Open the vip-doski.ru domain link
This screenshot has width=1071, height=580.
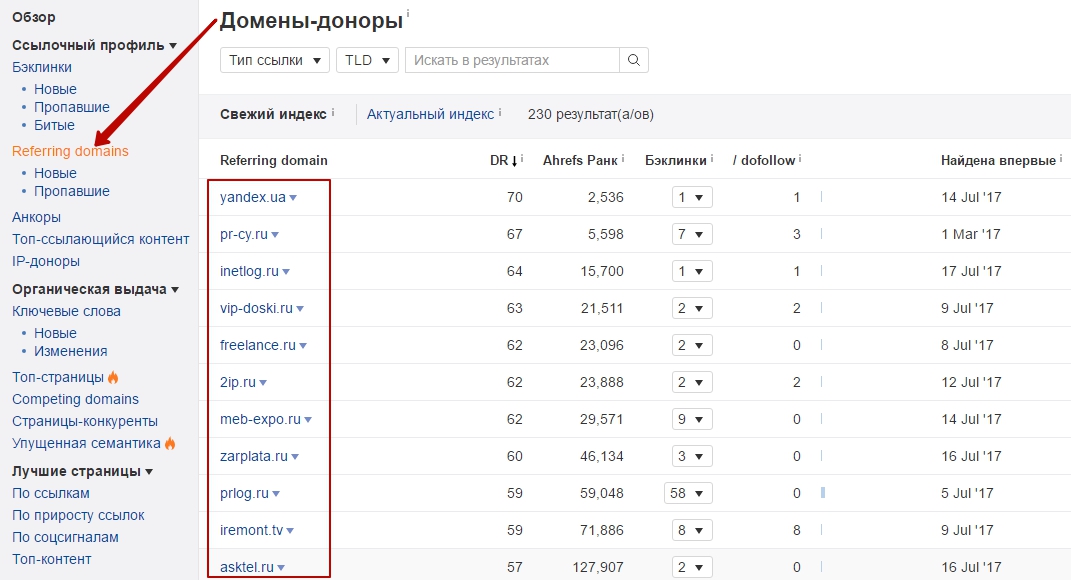pos(256,308)
